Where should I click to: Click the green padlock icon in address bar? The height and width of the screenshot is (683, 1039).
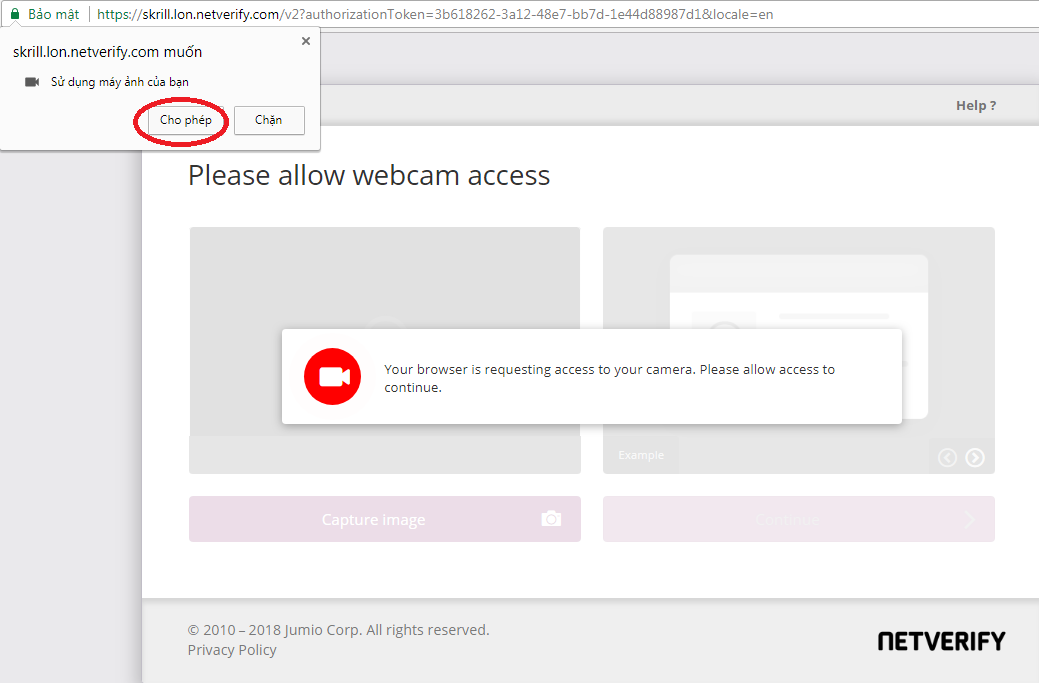pos(15,15)
